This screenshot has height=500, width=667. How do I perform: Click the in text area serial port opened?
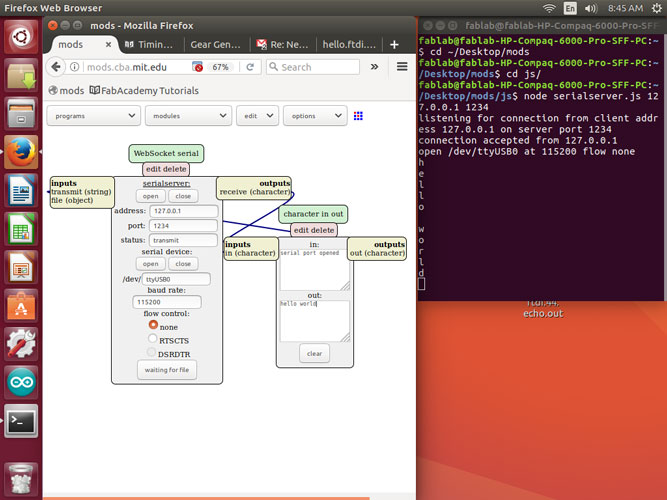[x=315, y=270]
